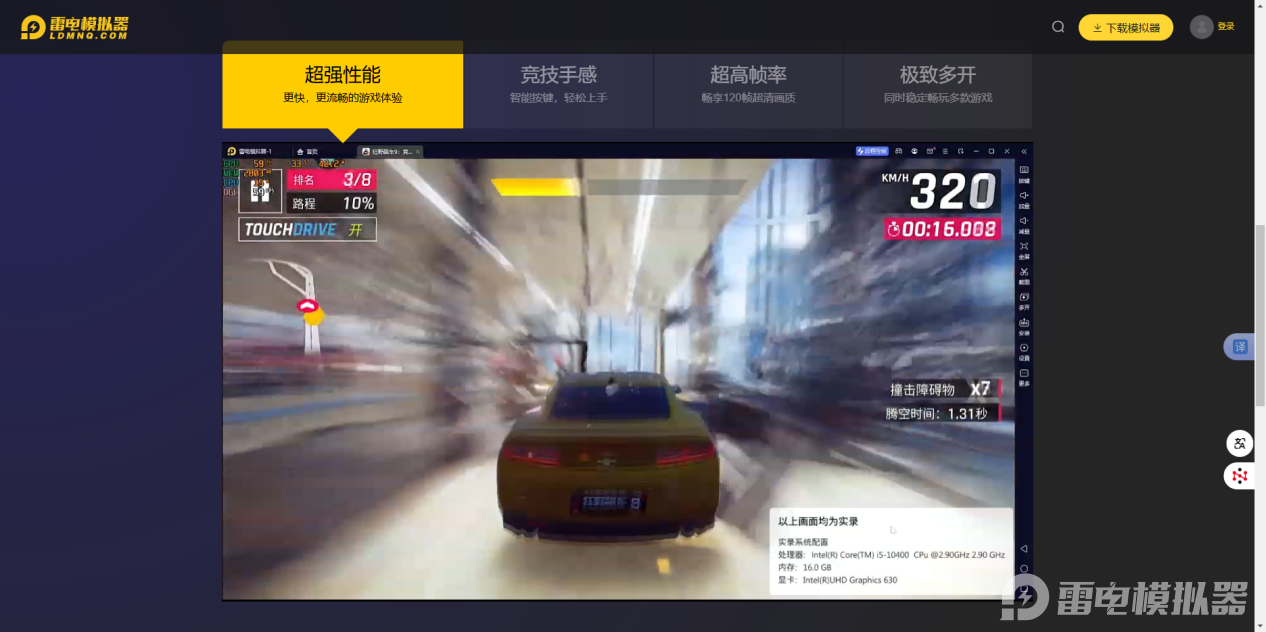Click the yellow car in the game view
Screen dimensions: 1266x632
607,456
